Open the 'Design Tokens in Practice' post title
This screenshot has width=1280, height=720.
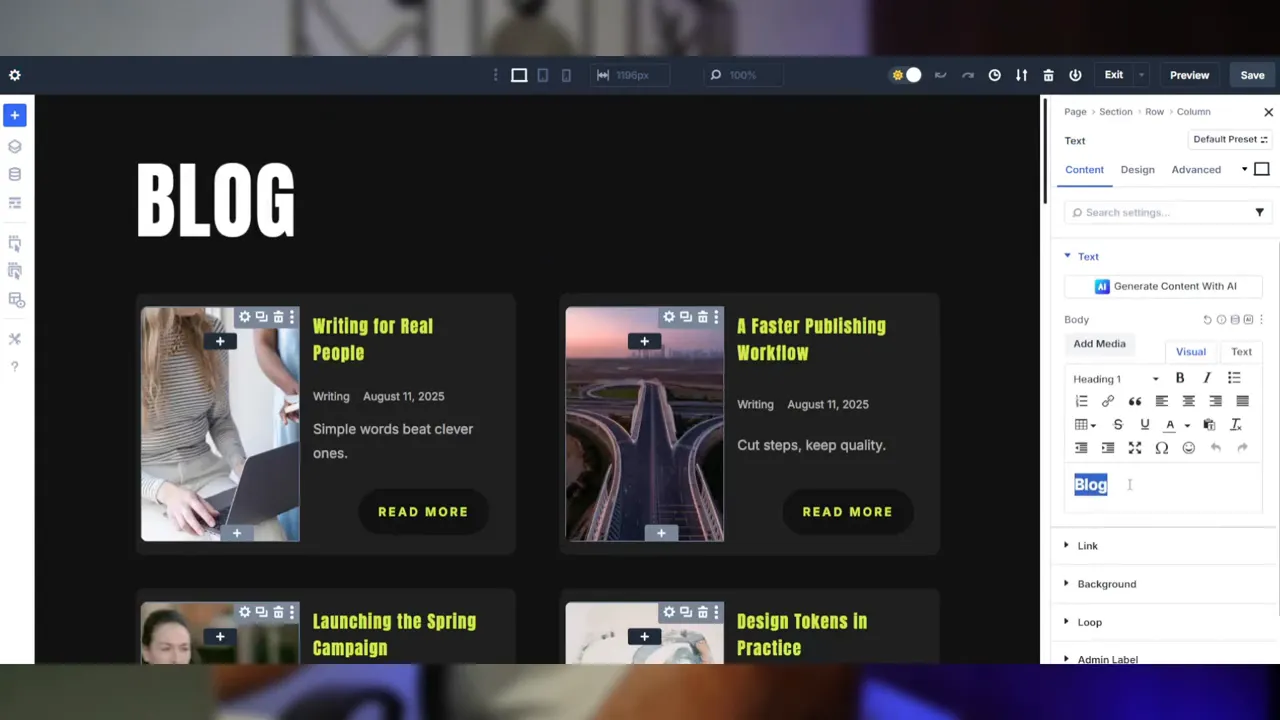coord(802,634)
